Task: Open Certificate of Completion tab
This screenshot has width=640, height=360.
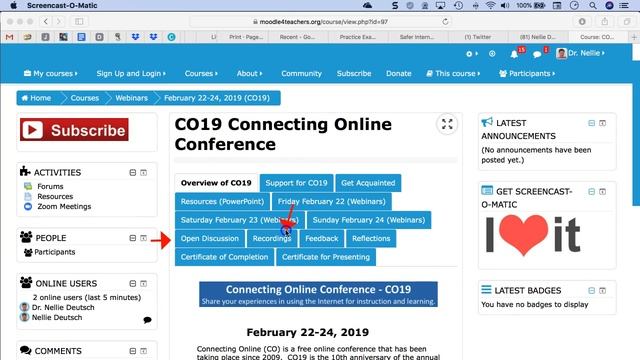Action: tap(224, 257)
